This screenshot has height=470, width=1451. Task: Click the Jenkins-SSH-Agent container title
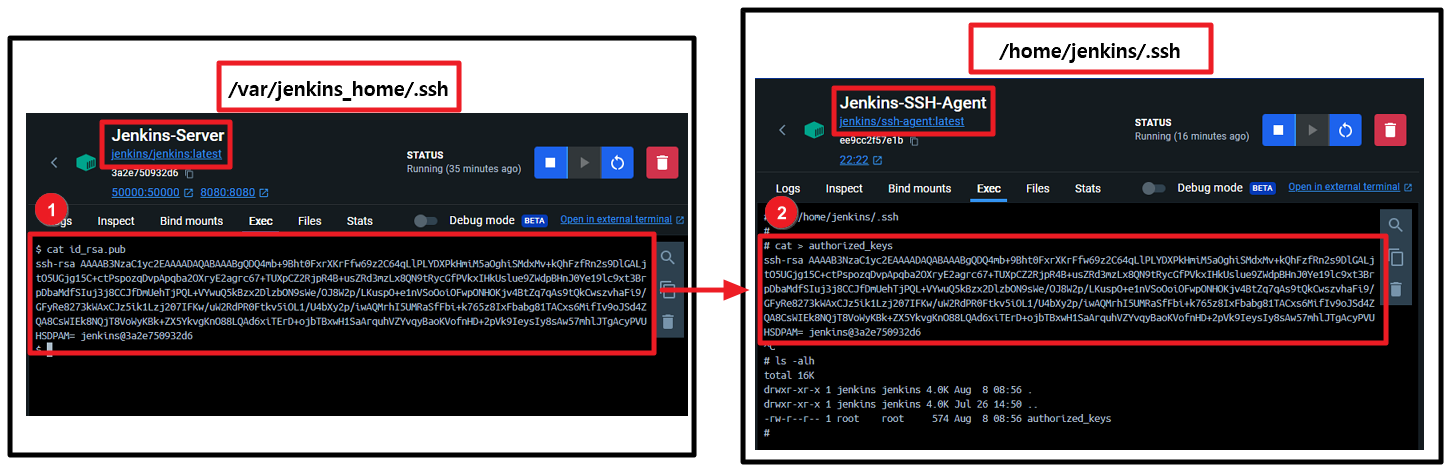(x=913, y=102)
